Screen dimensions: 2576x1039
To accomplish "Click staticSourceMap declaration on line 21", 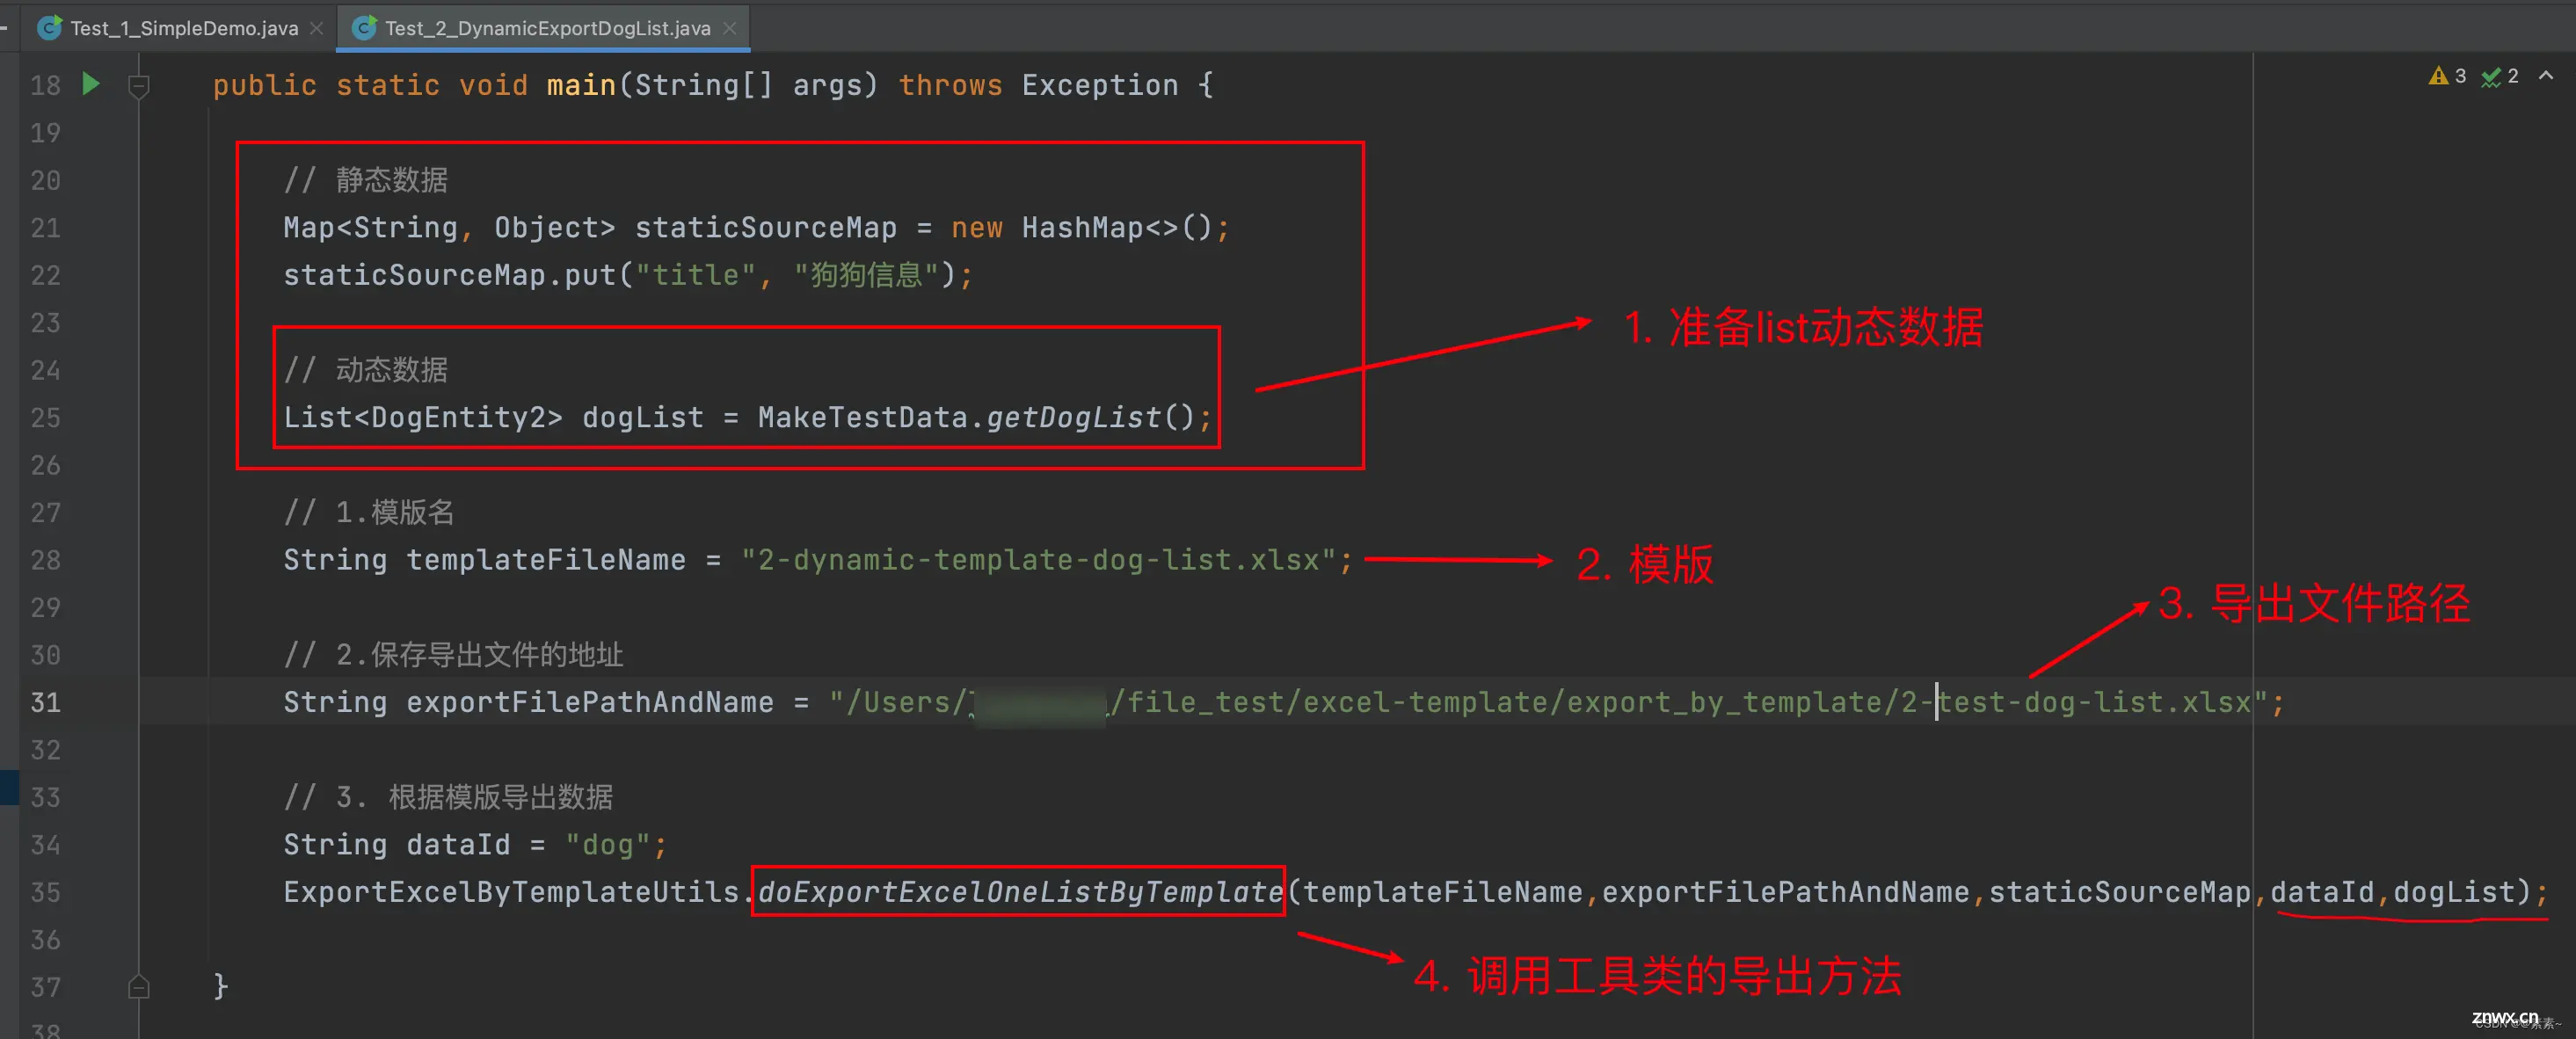I will 766,227.
